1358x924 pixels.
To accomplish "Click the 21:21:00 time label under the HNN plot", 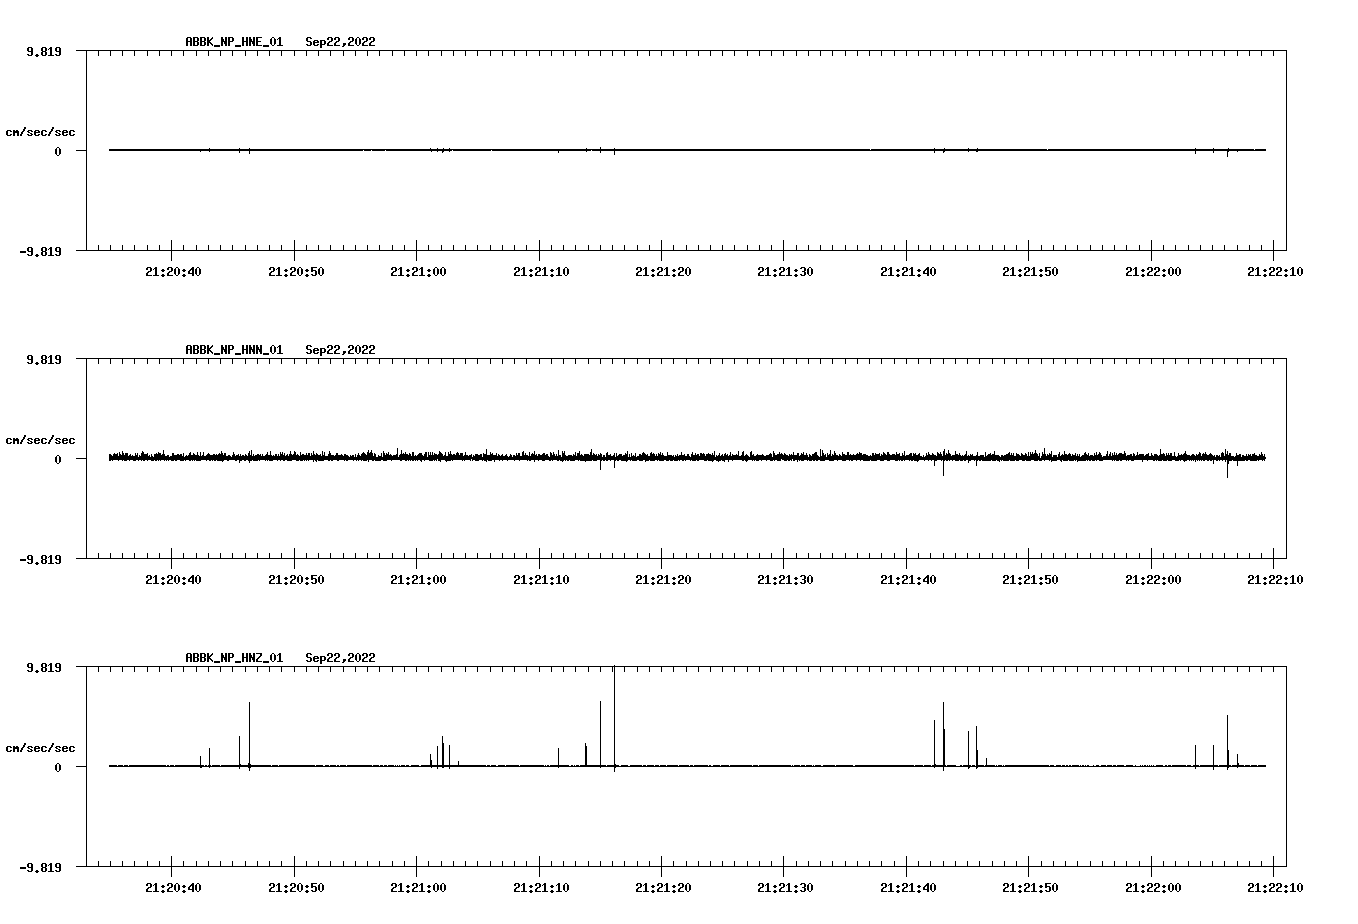I will pyautogui.click(x=418, y=579).
